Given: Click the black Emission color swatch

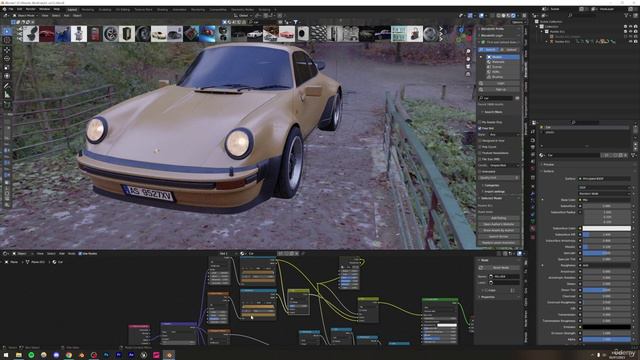Looking at the screenshot, I should pyautogui.click(x=607, y=327).
